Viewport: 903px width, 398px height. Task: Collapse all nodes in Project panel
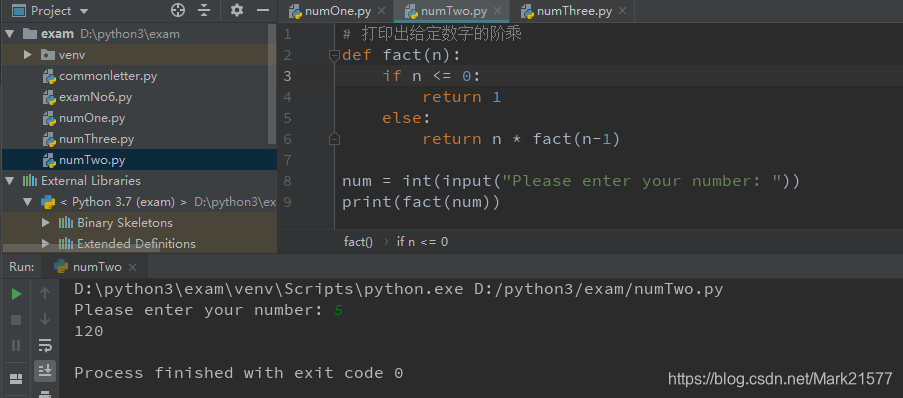204,10
